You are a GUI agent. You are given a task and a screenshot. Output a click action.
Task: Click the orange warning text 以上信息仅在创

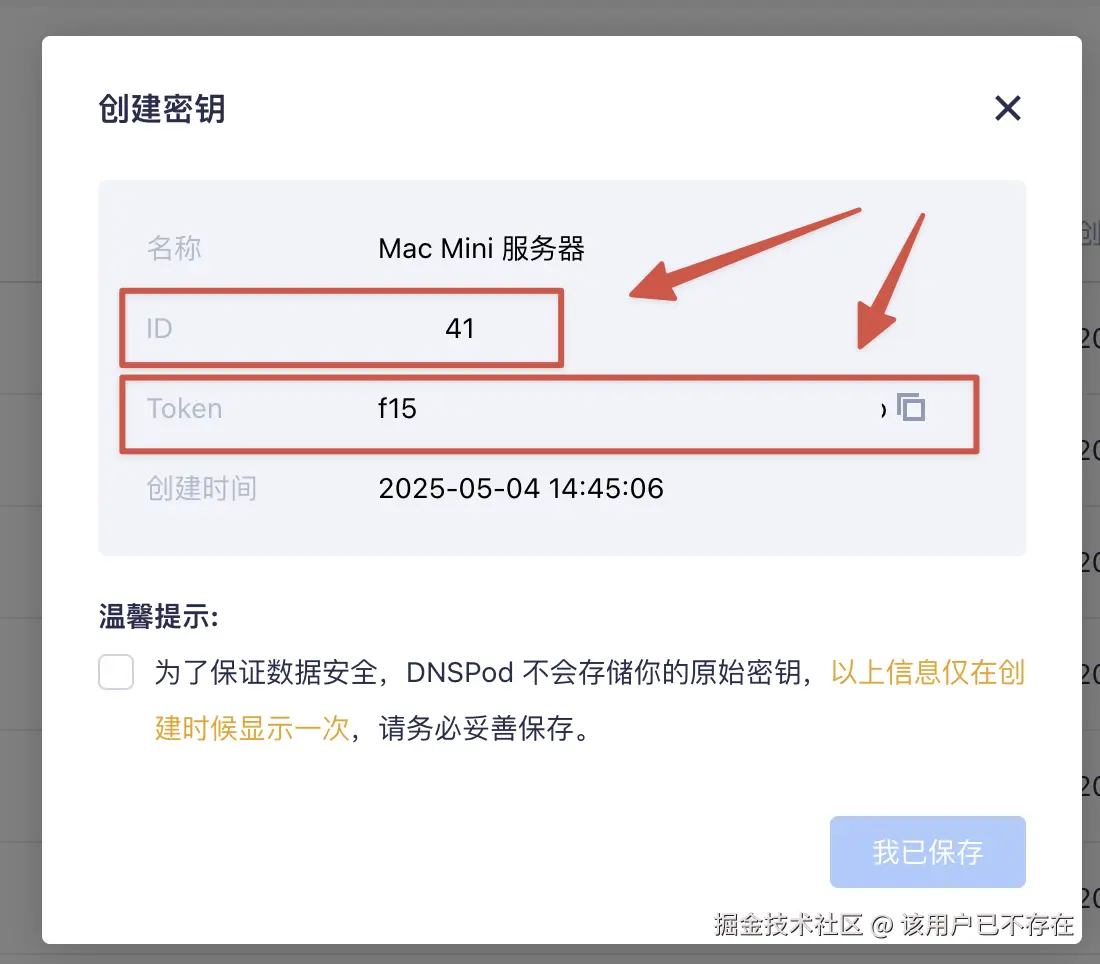[928, 672]
